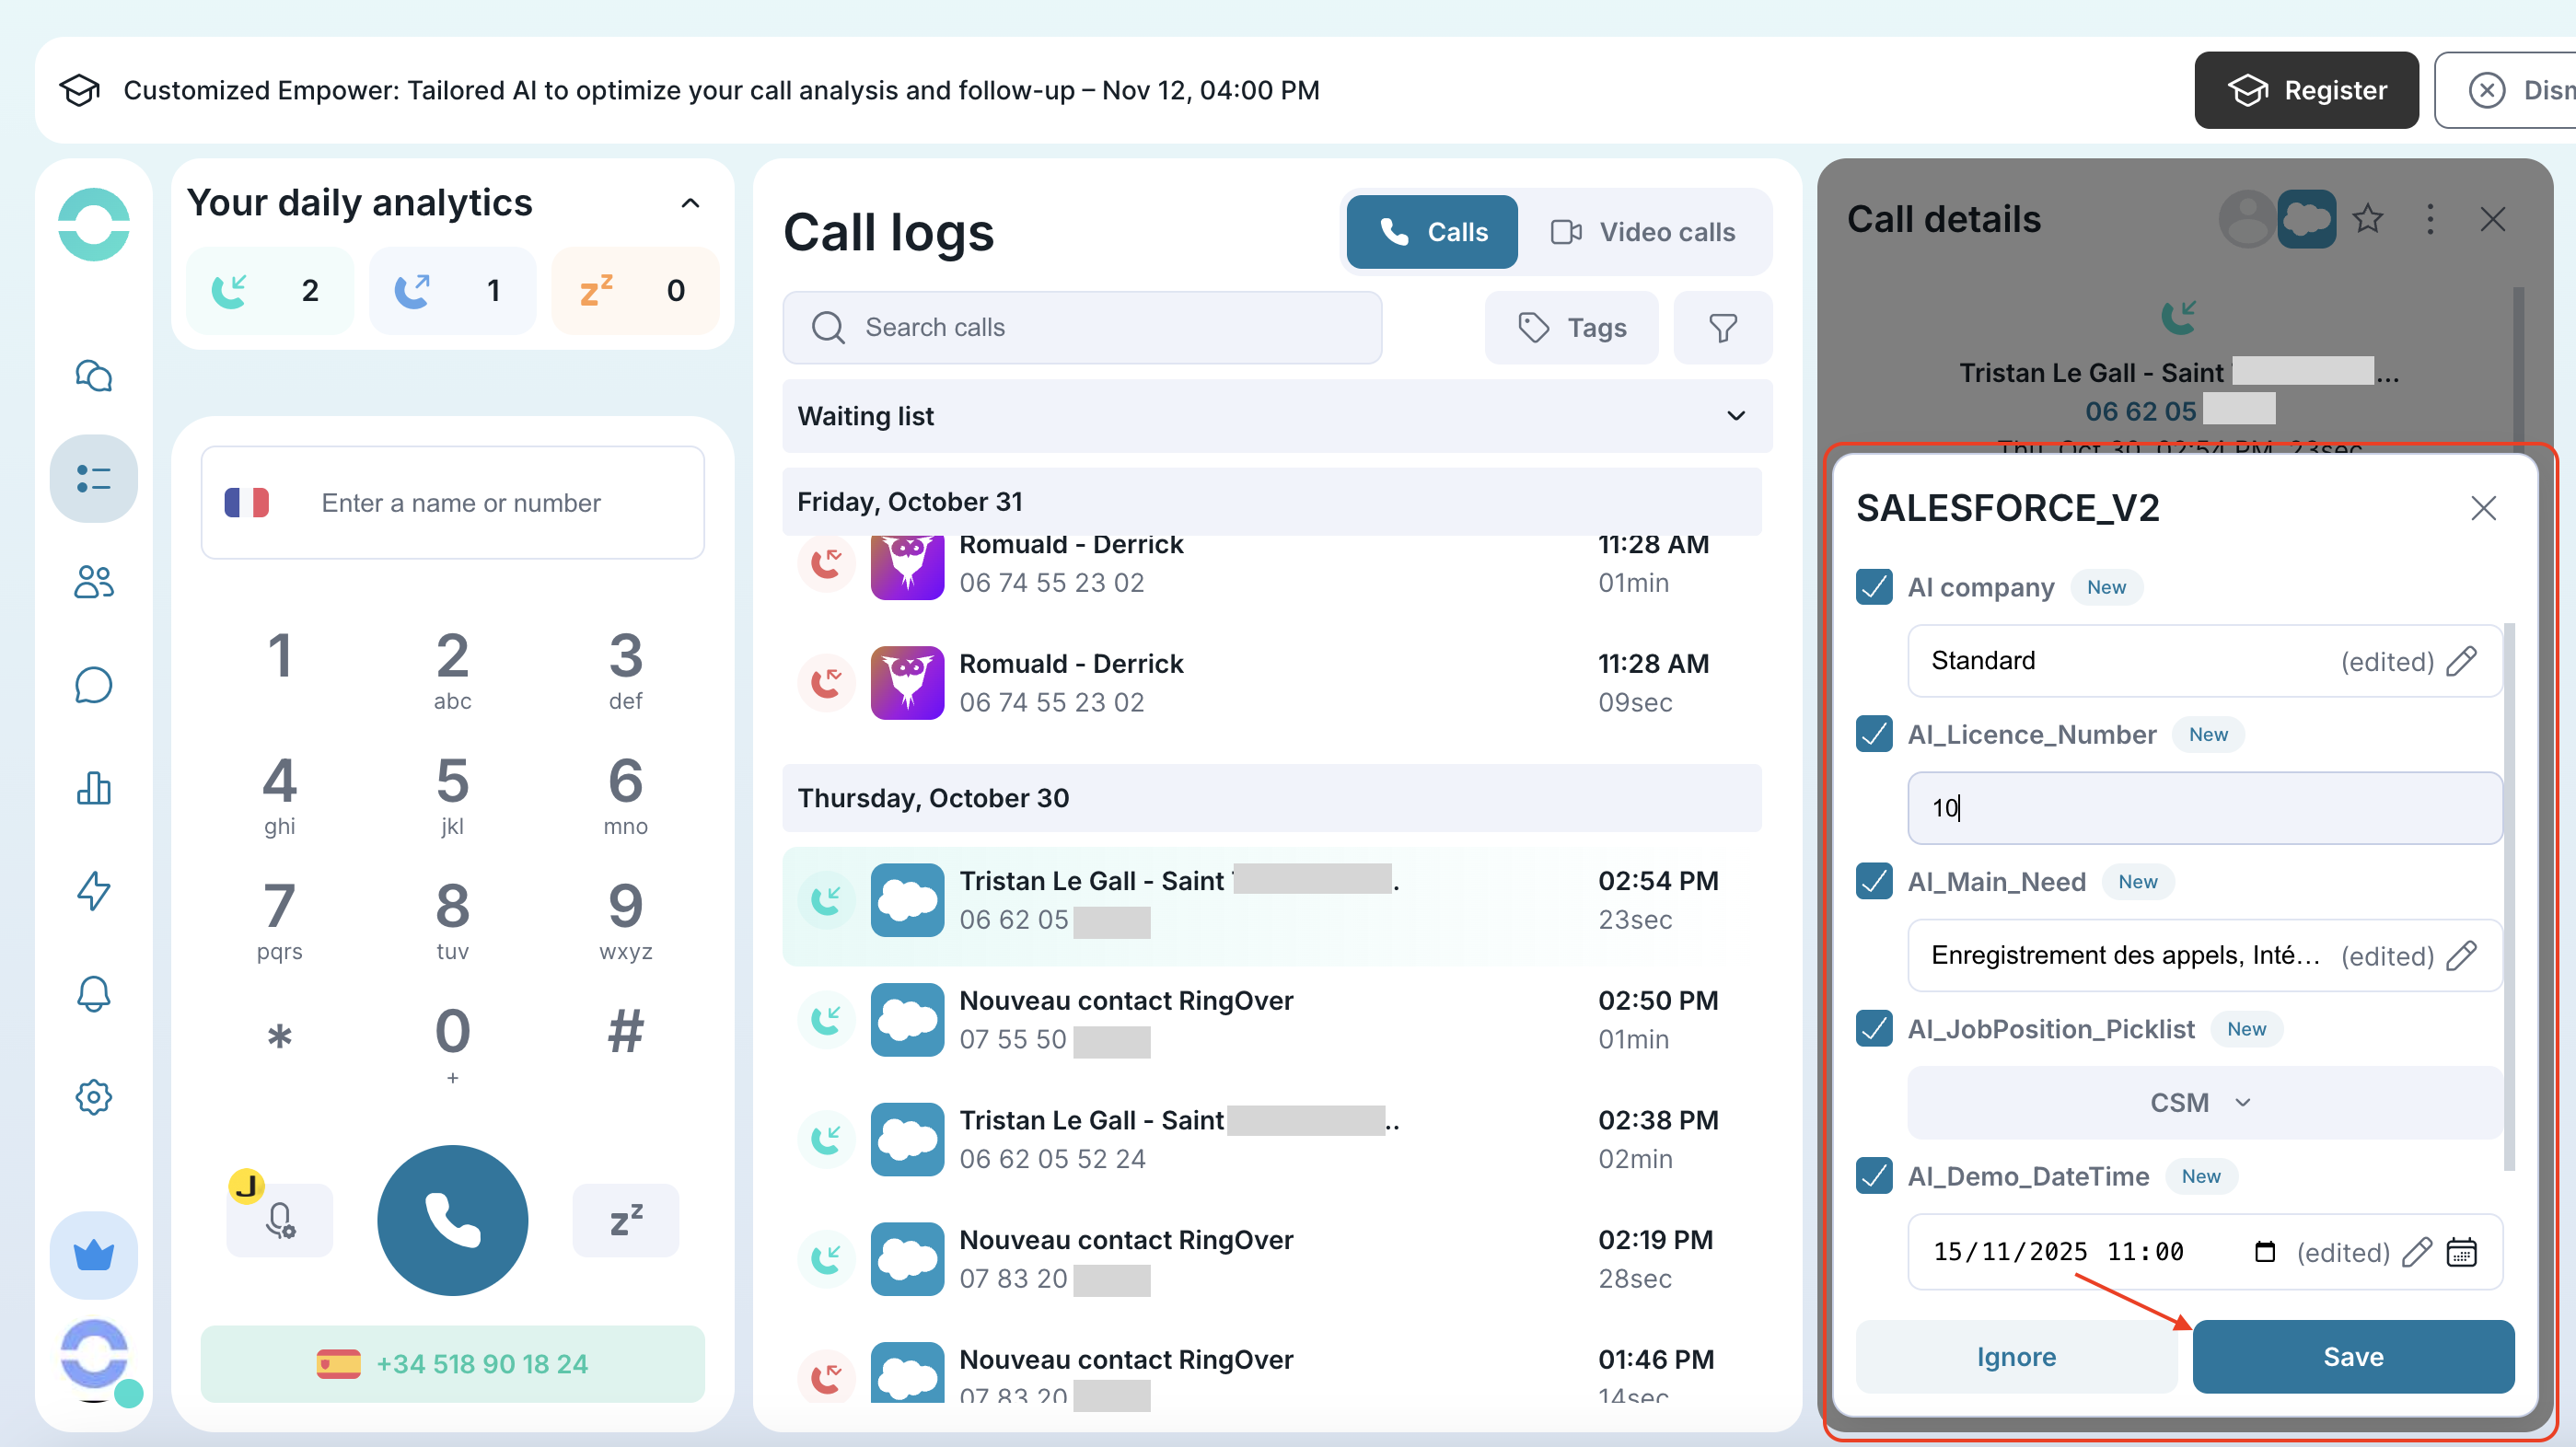This screenshot has width=2576, height=1447.
Task: Collapse Your daily analytics panel
Action: click(690, 203)
